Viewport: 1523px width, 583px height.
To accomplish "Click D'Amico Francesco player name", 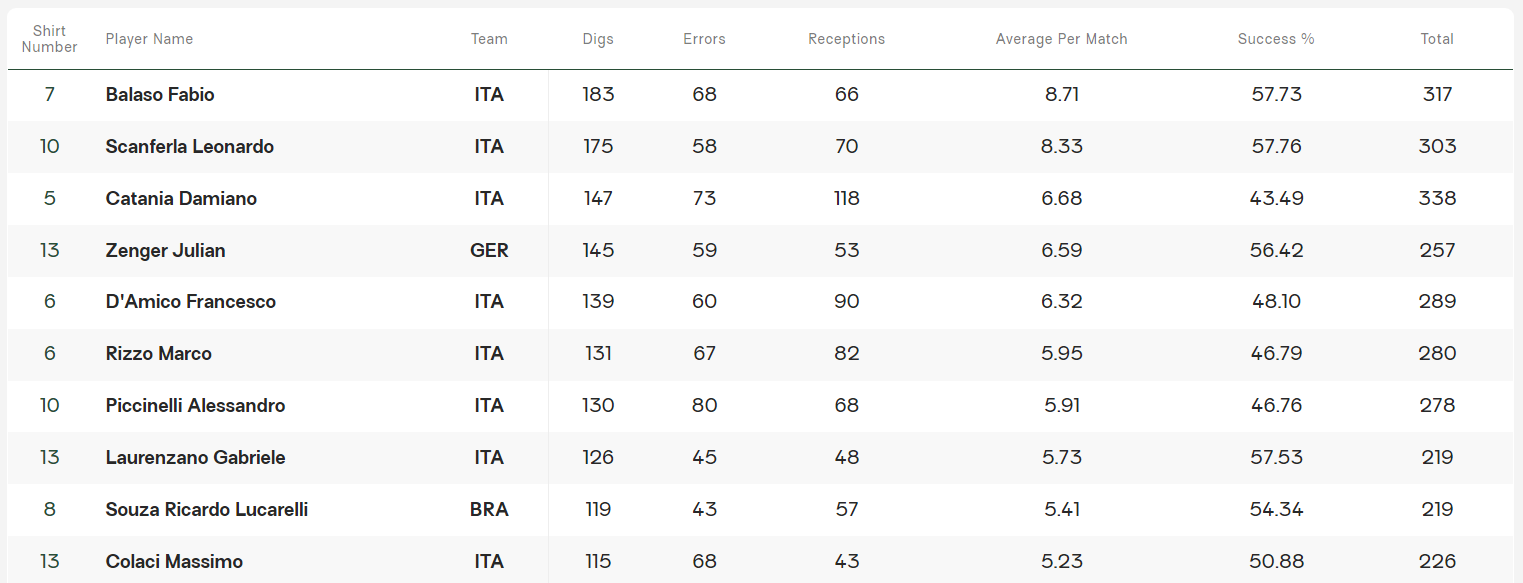I will tap(190, 302).
